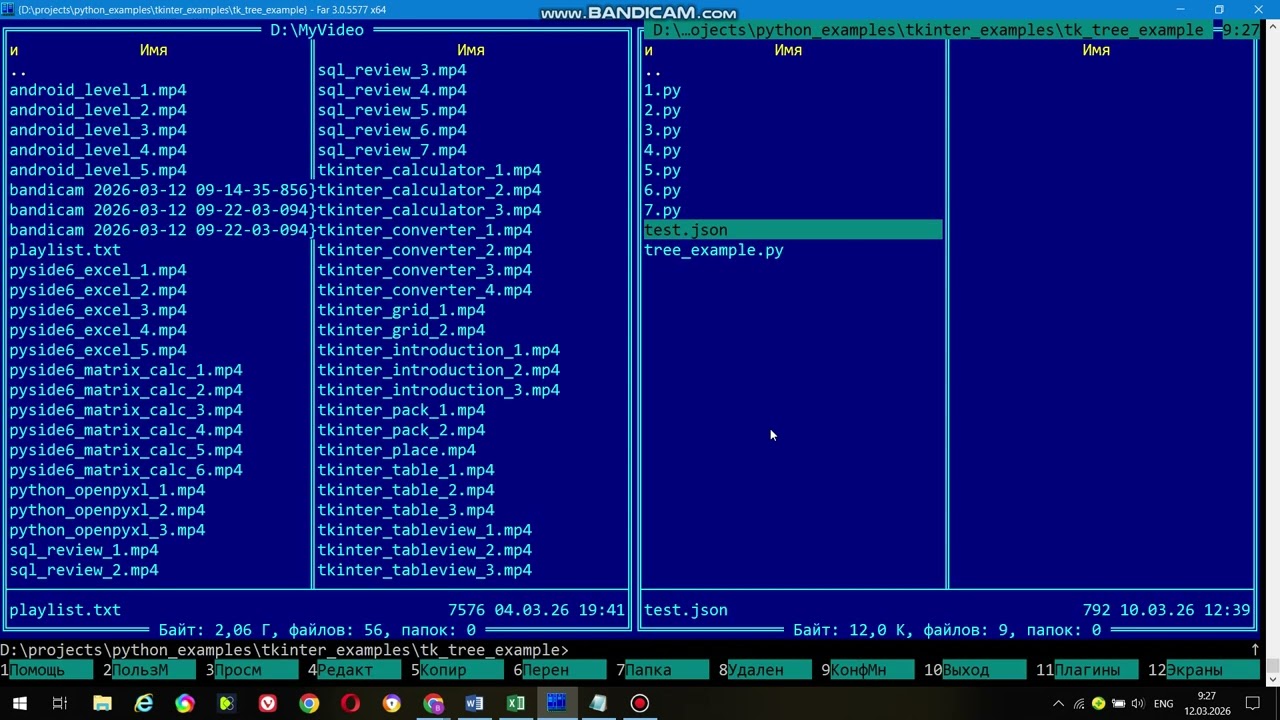Select pyside6_excel_3.mp4 file

(x=98, y=310)
